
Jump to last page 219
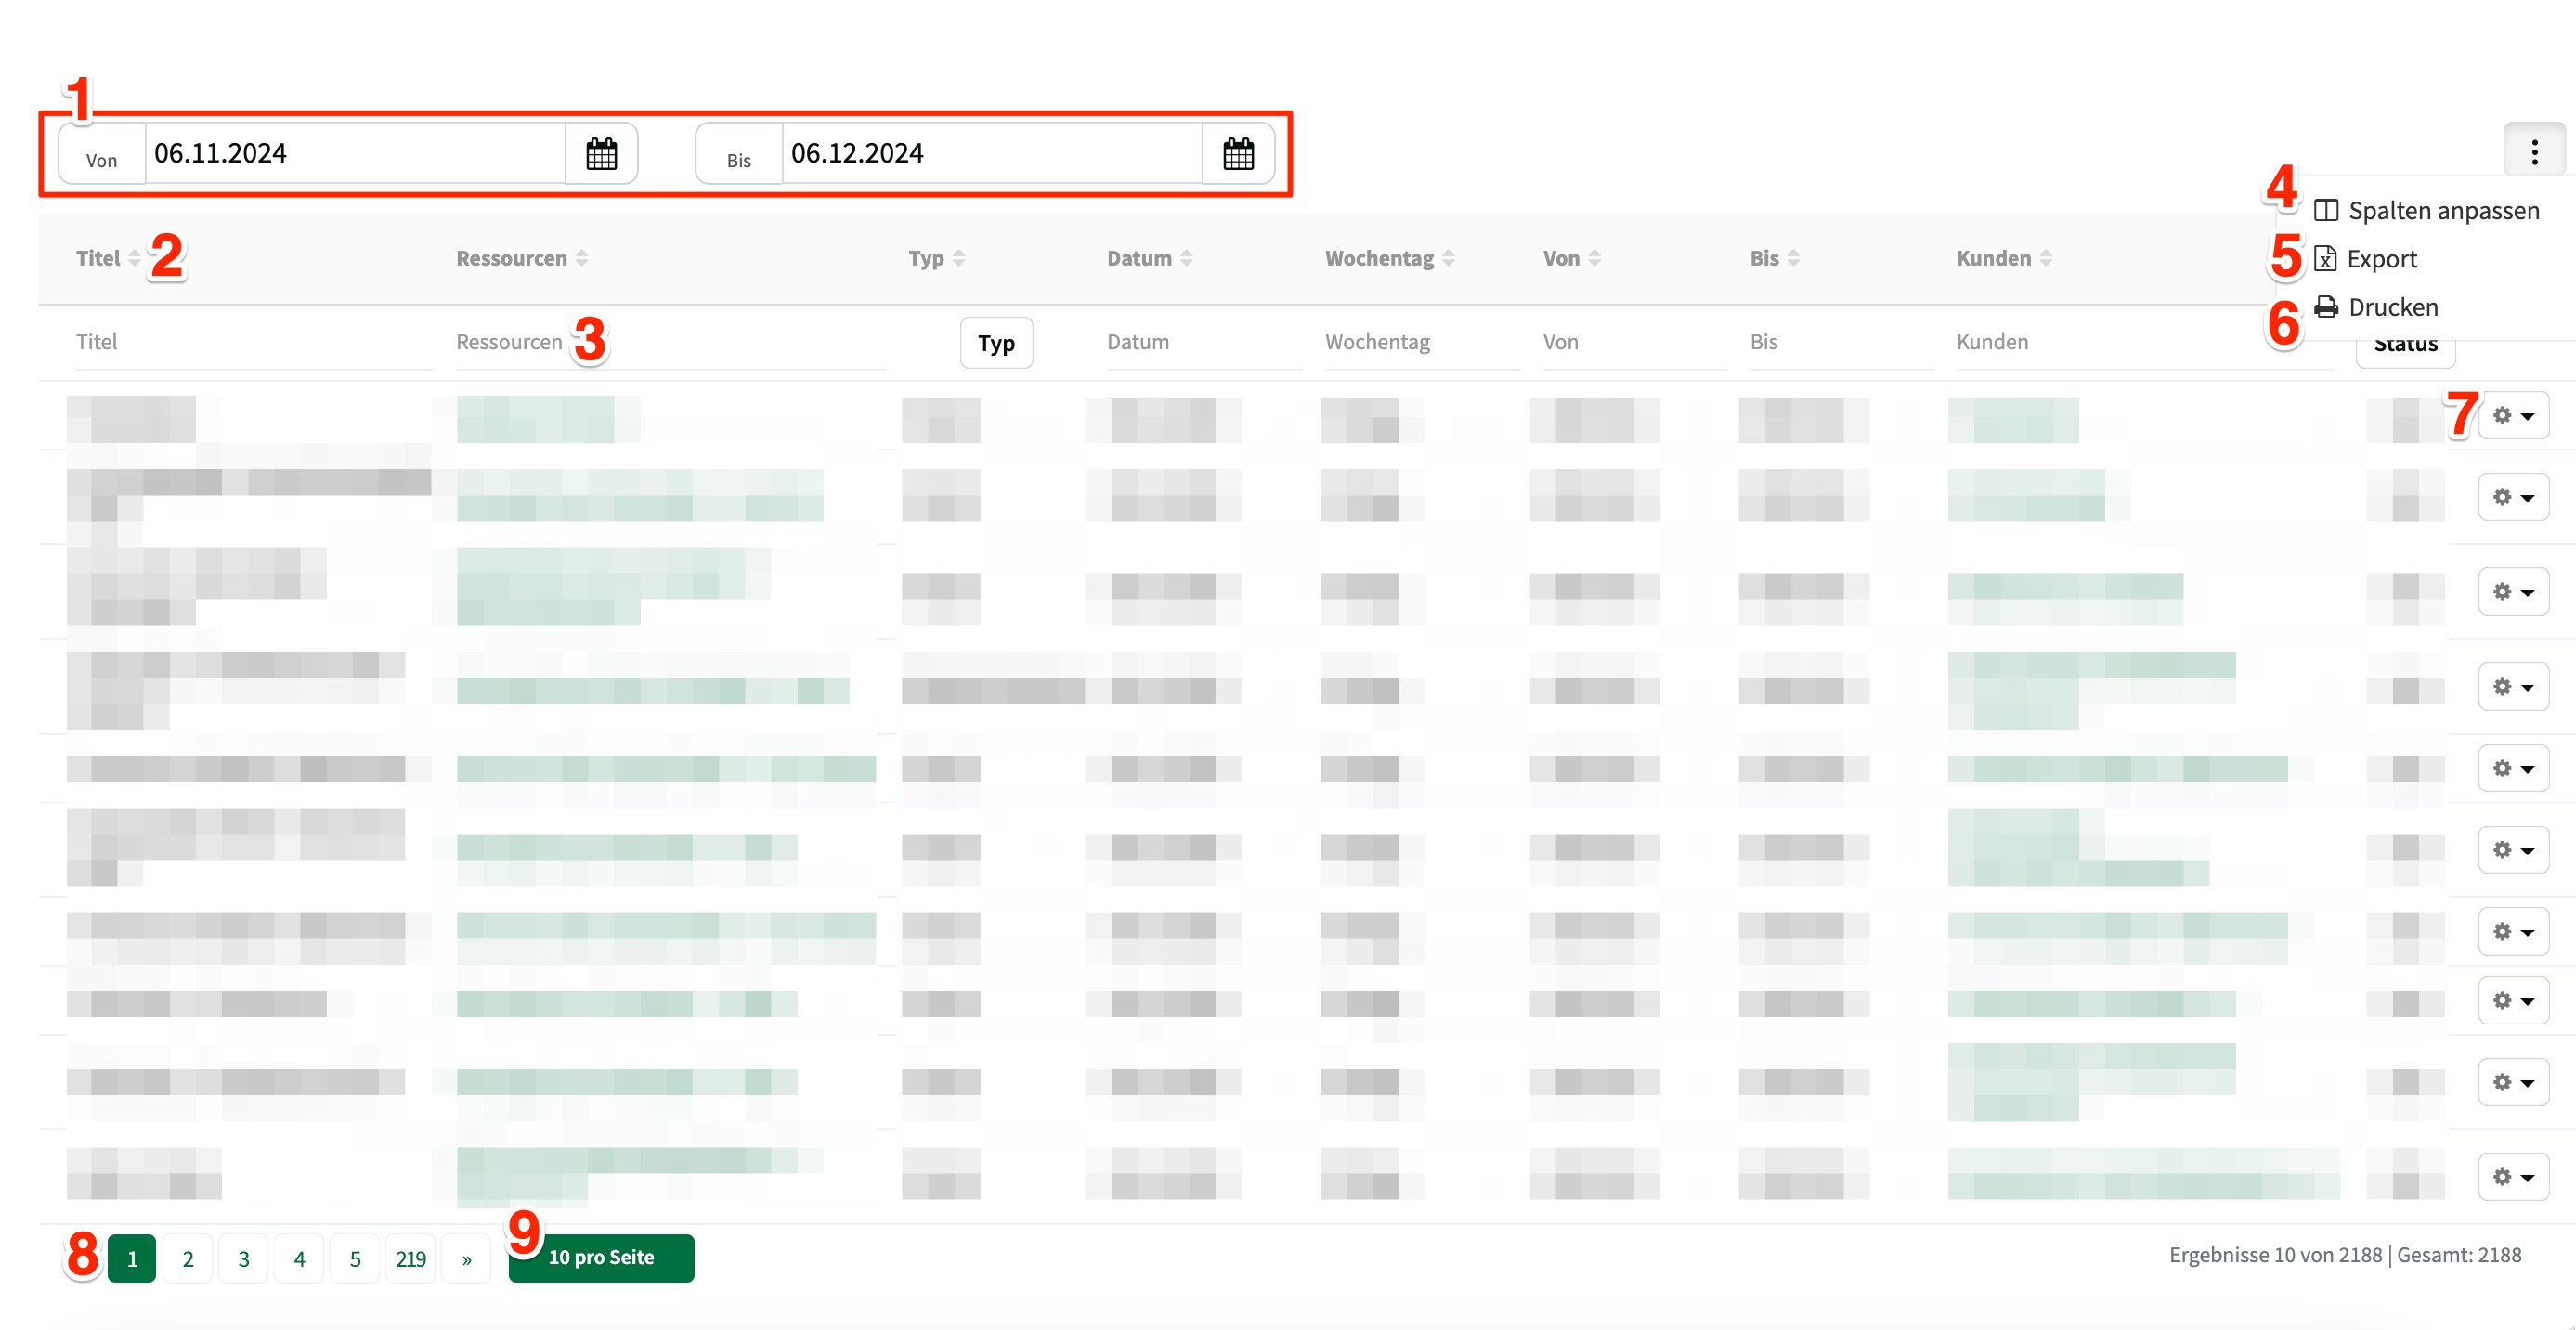point(411,1259)
